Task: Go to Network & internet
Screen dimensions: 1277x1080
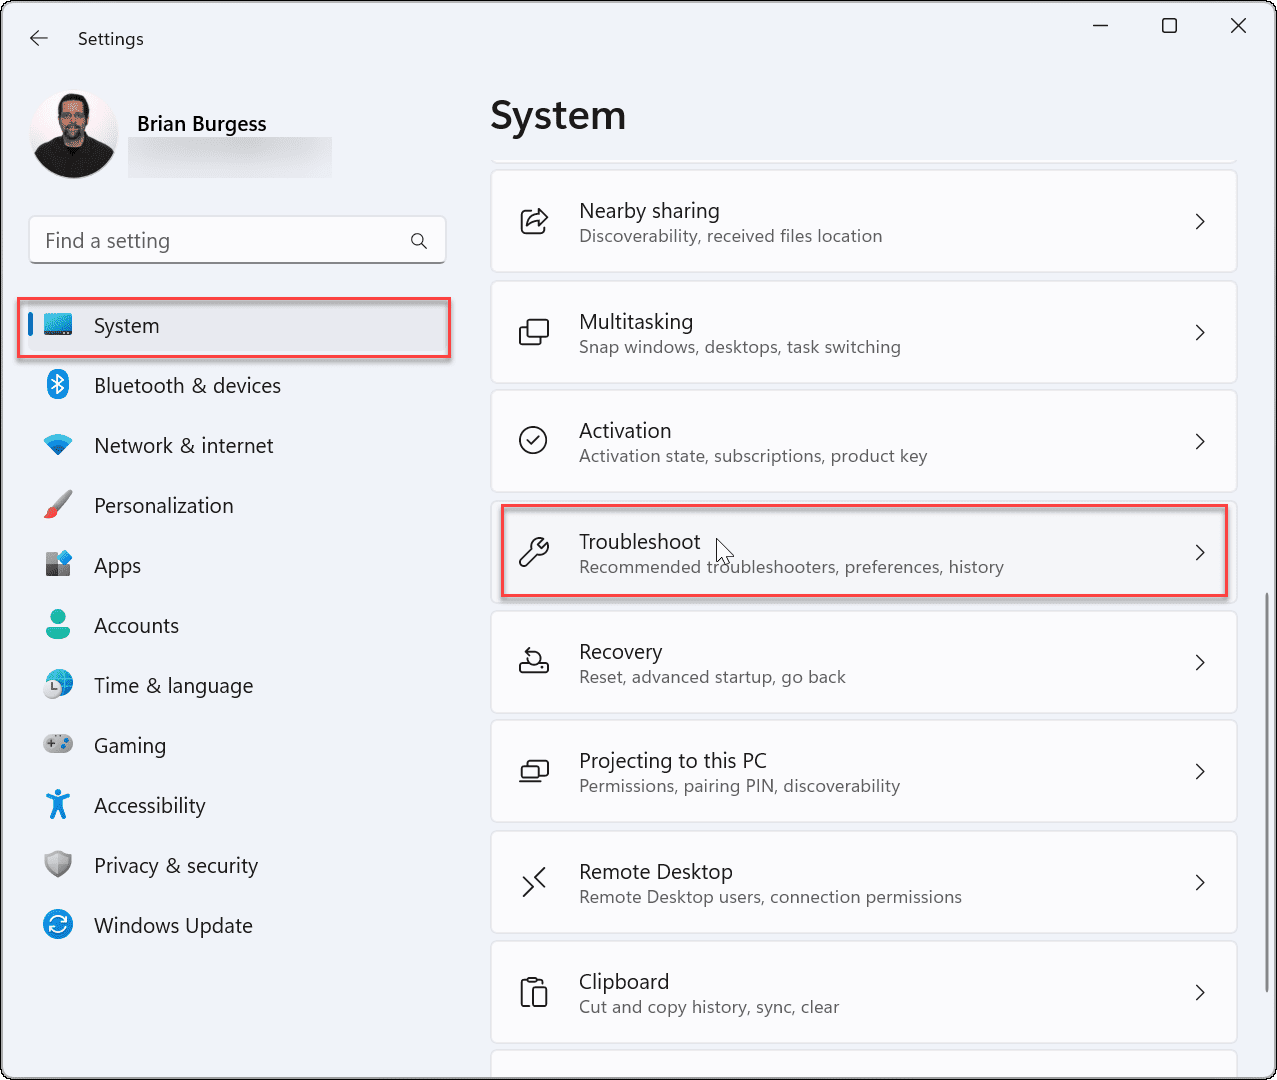Action: click(x=183, y=446)
